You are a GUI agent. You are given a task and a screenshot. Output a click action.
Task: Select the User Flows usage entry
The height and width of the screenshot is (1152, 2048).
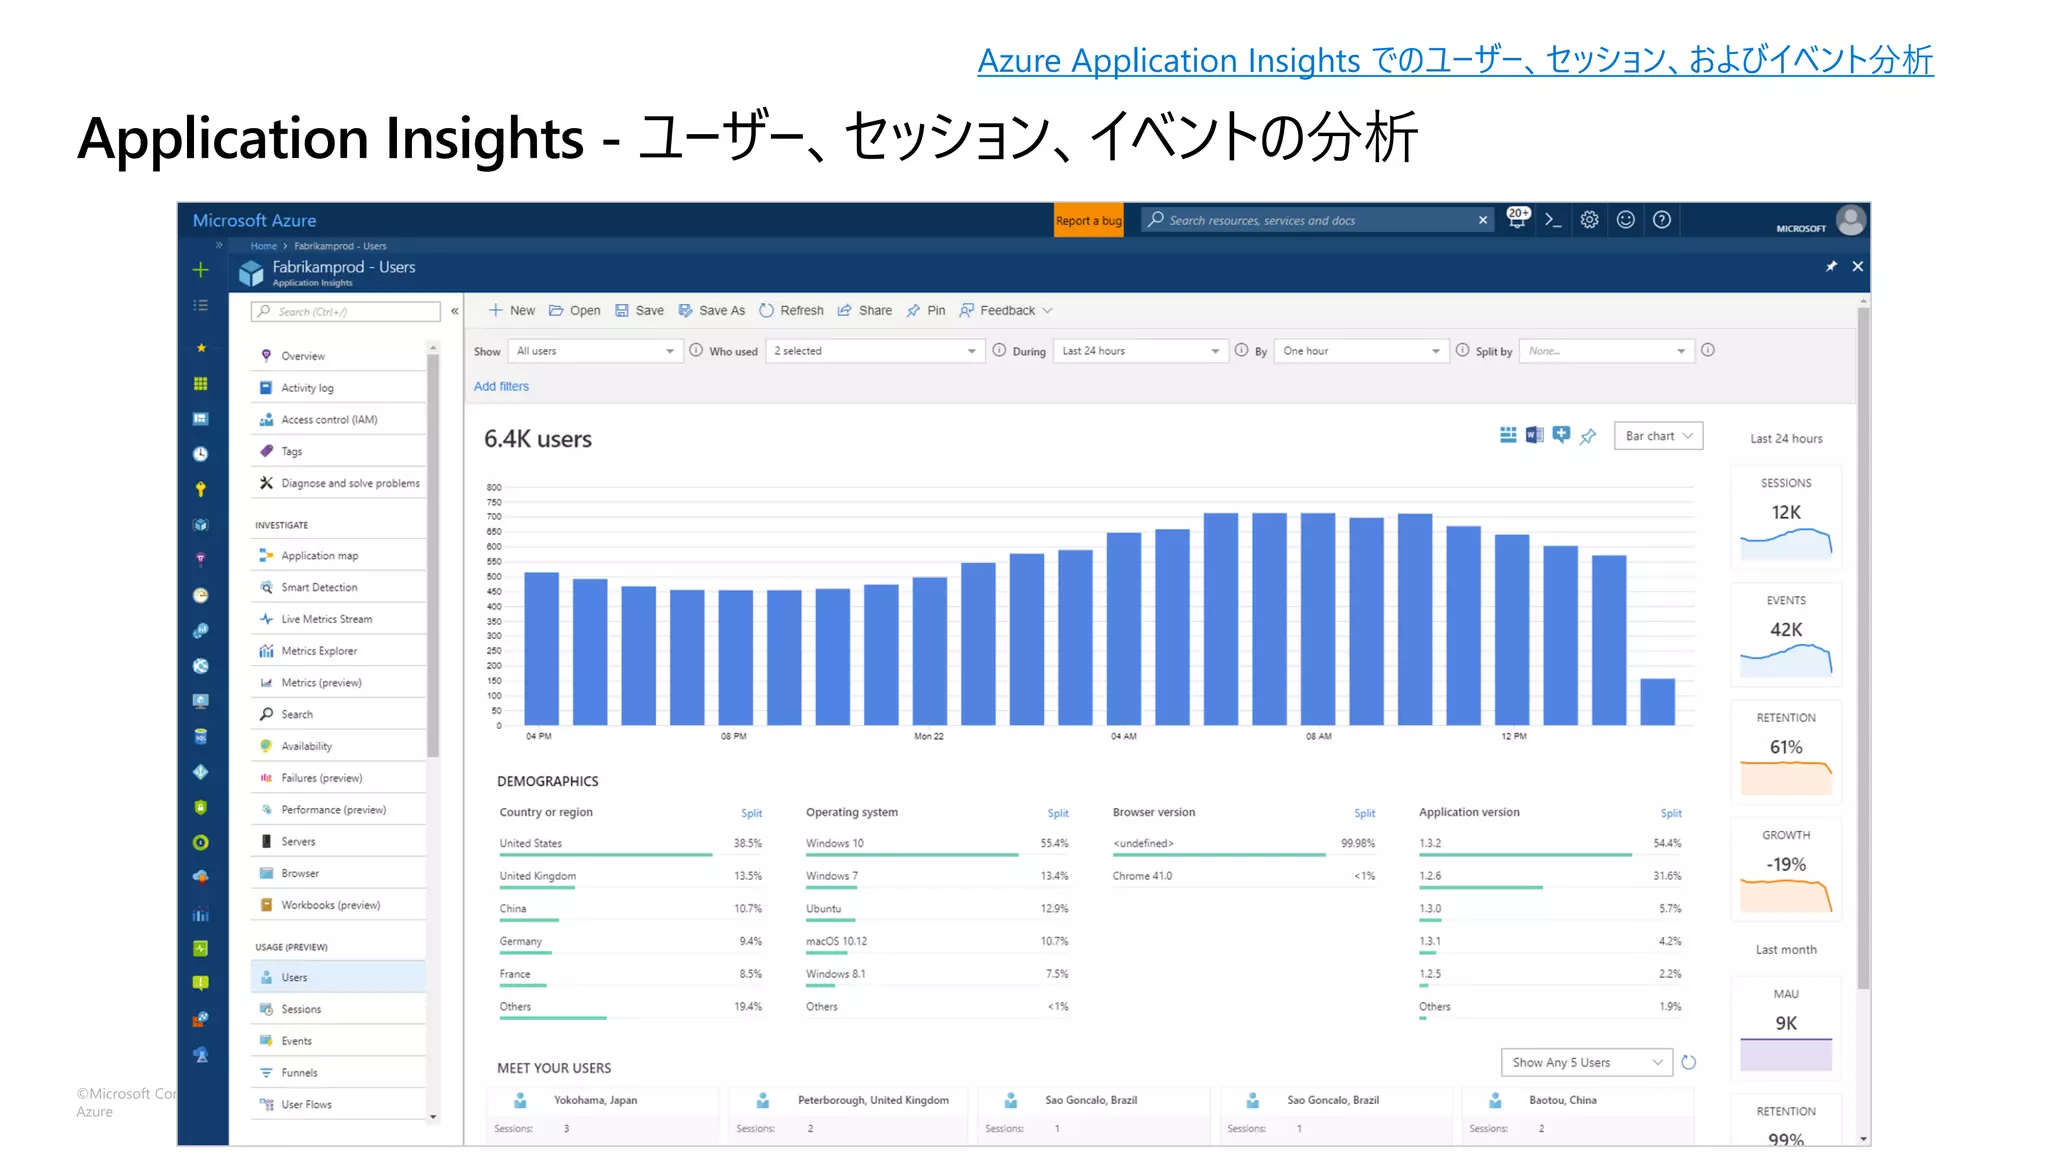[x=338, y=1105]
